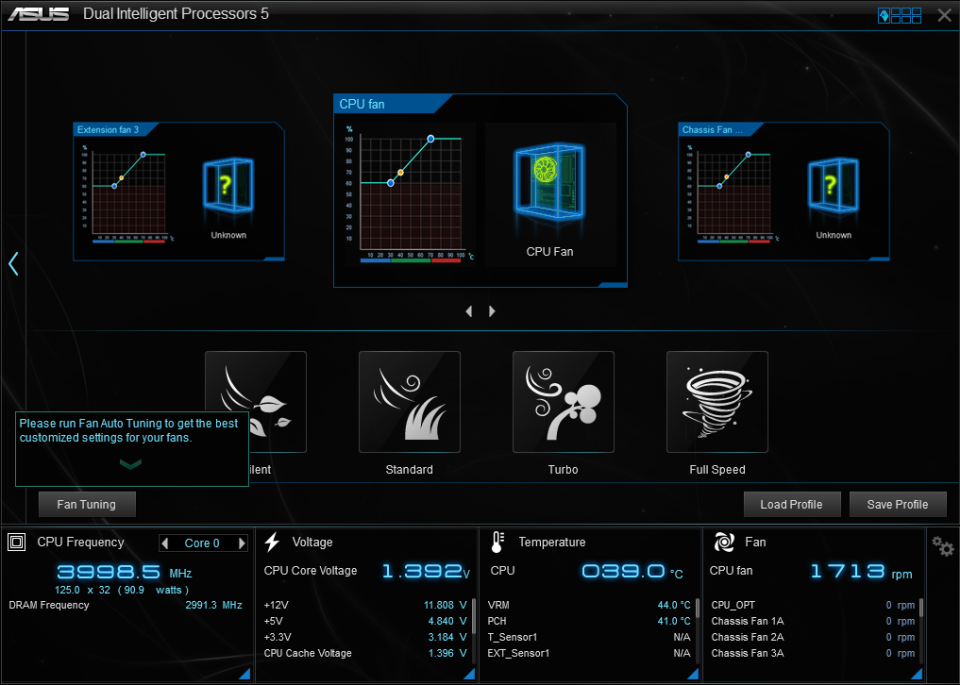Image resolution: width=960 pixels, height=685 pixels.
Task: Expand the Fan panel corner triangle
Action: tap(917, 673)
